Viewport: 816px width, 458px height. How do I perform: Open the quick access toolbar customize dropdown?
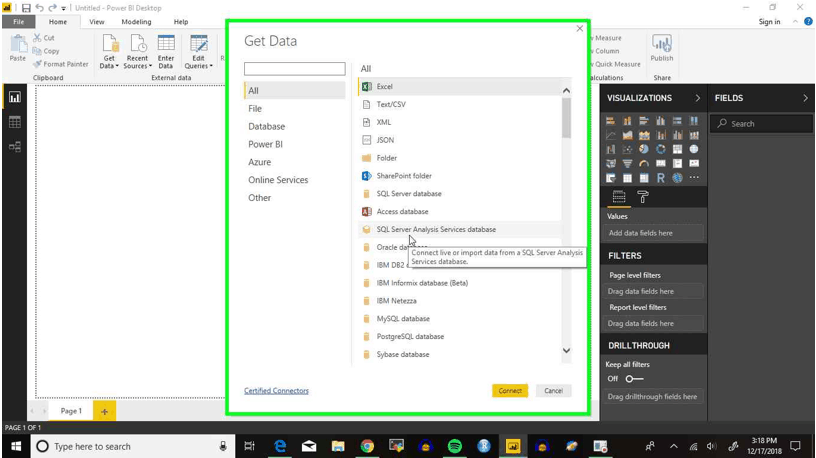pos(63,8)
